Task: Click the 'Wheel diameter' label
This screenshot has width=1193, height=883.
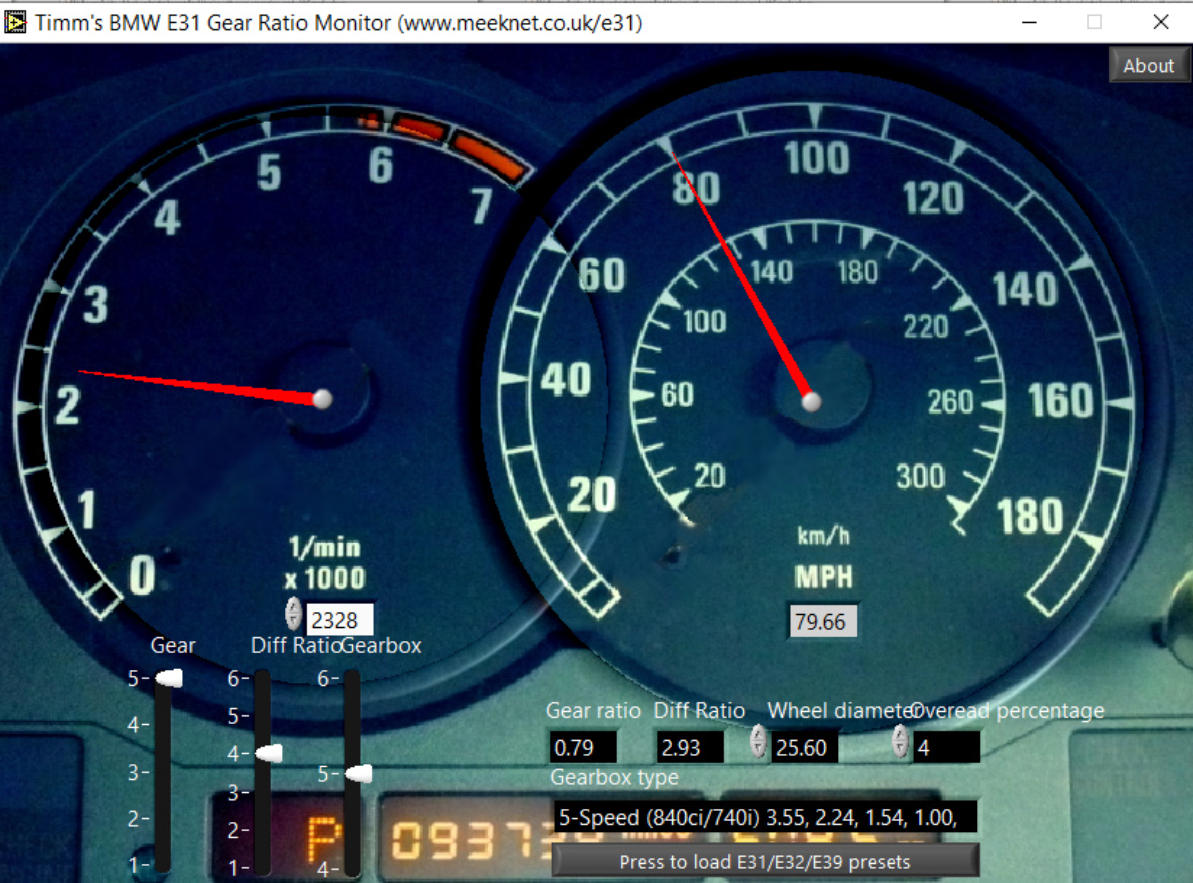Action: 840,710
